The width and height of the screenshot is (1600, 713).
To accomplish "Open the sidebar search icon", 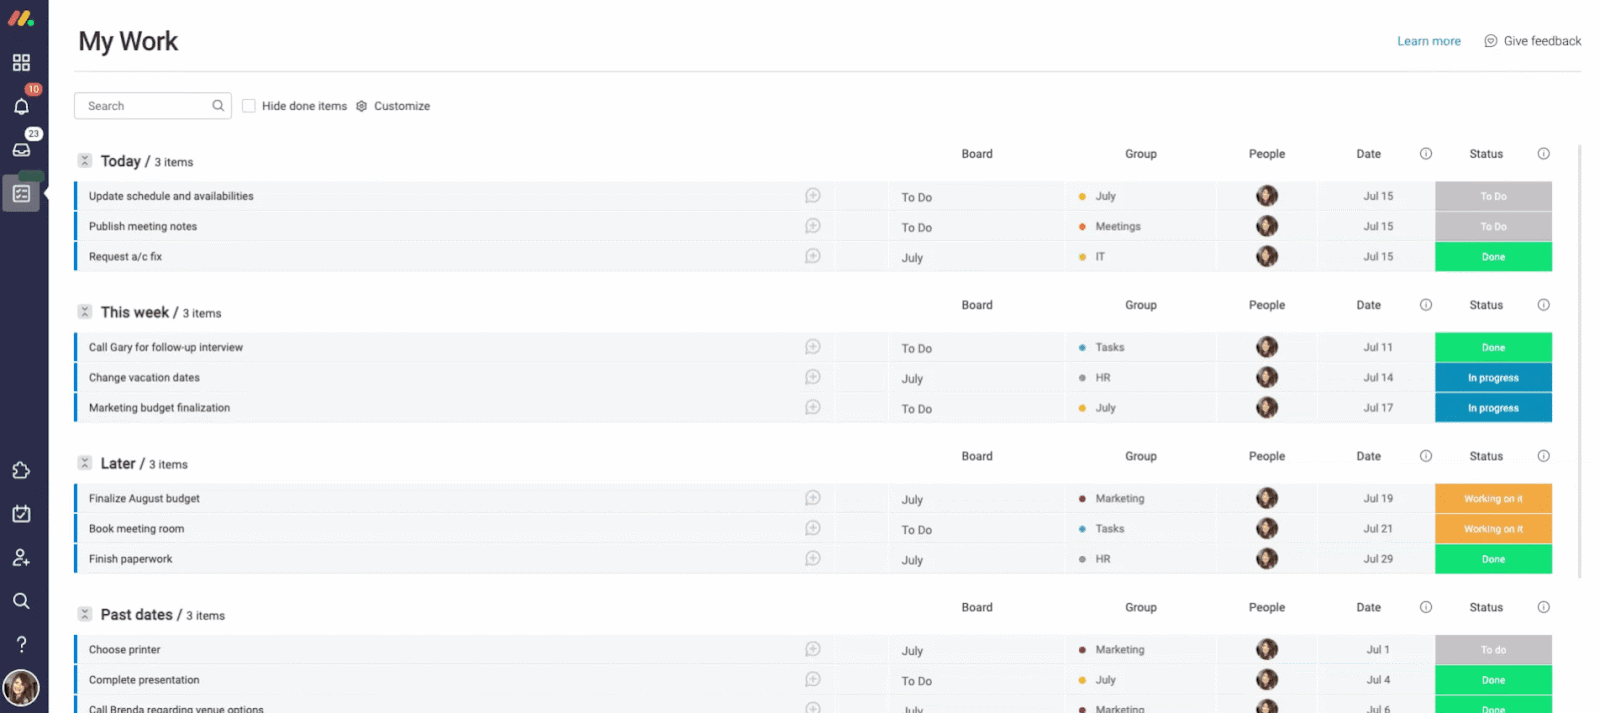I will pyautogui.click(x=21, y=601).
